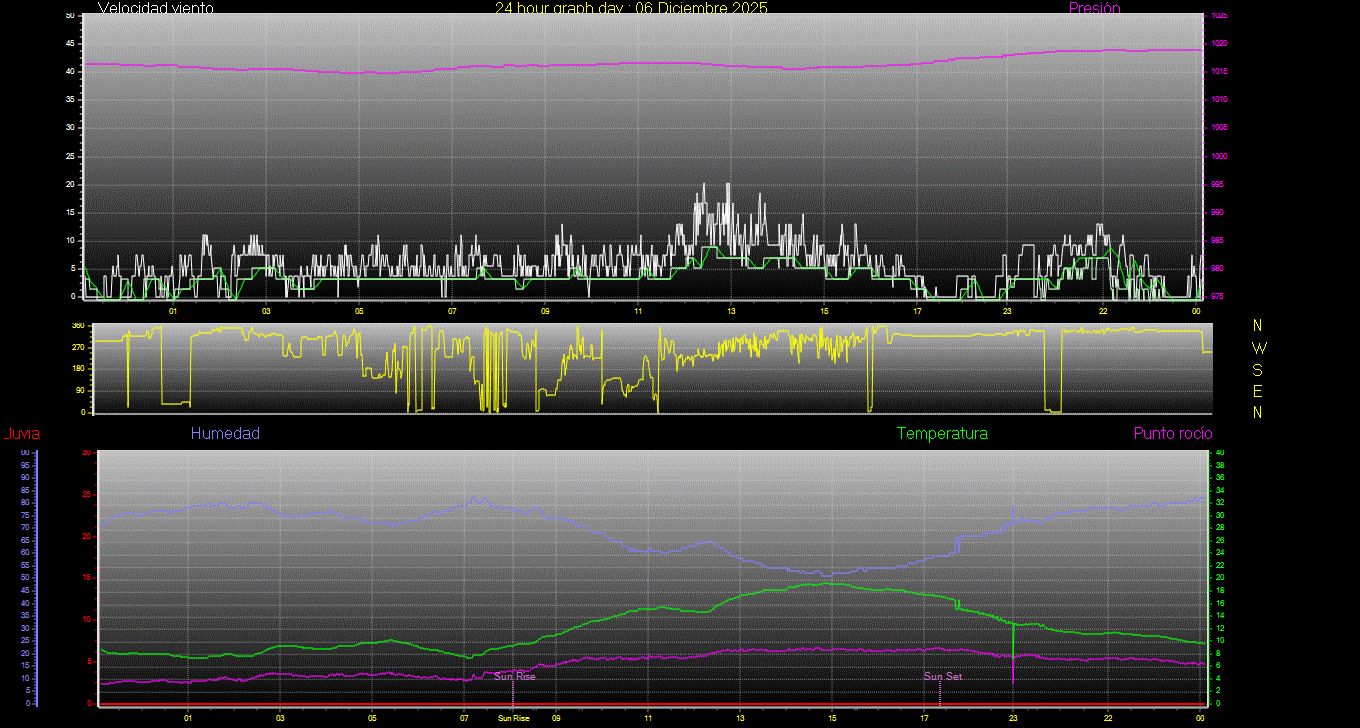This screenshot has height=728, width=1360.
Task: Click the 'E' wind direction letter
Action: click(x=1258, y=391)
